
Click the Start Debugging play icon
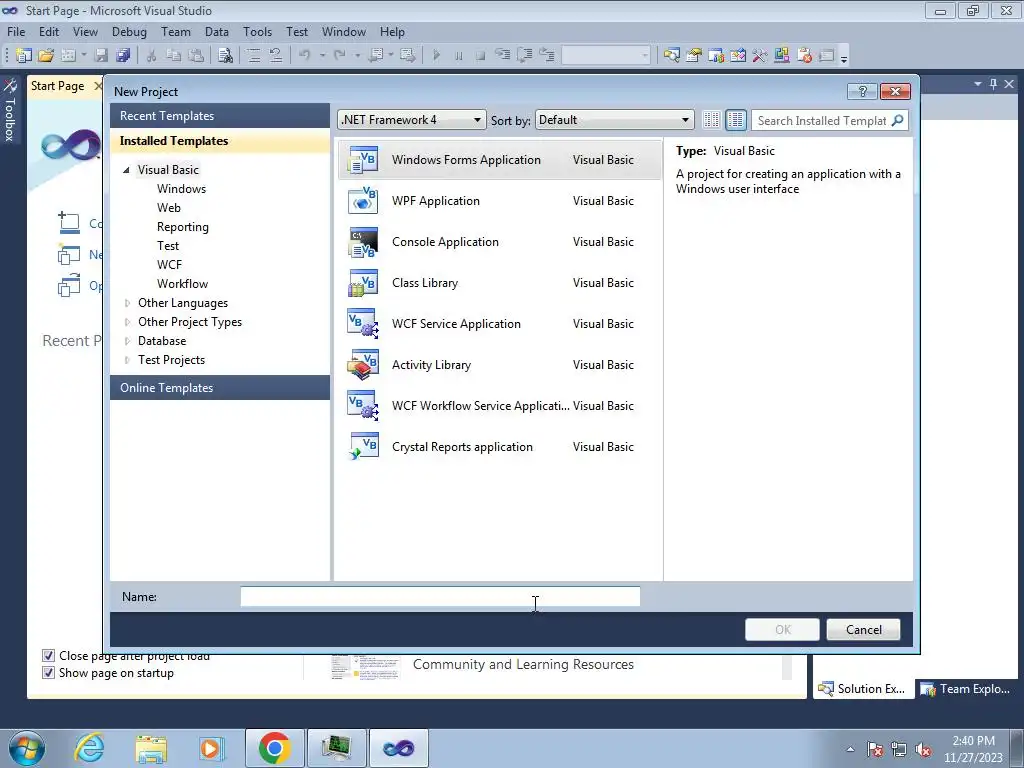point(436,56)
